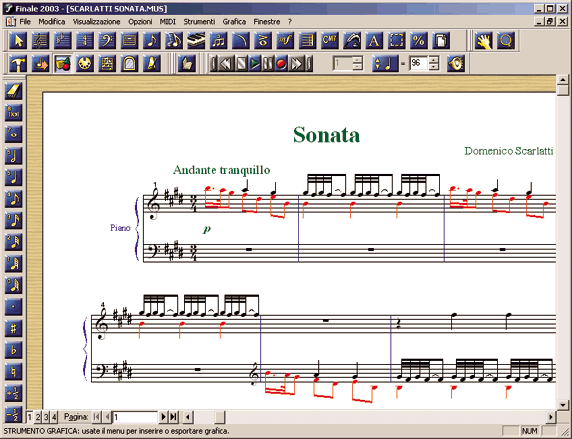572x439 pixels.
Task: Choose the quarter note duration in left palette
Action: pos(13,177)
